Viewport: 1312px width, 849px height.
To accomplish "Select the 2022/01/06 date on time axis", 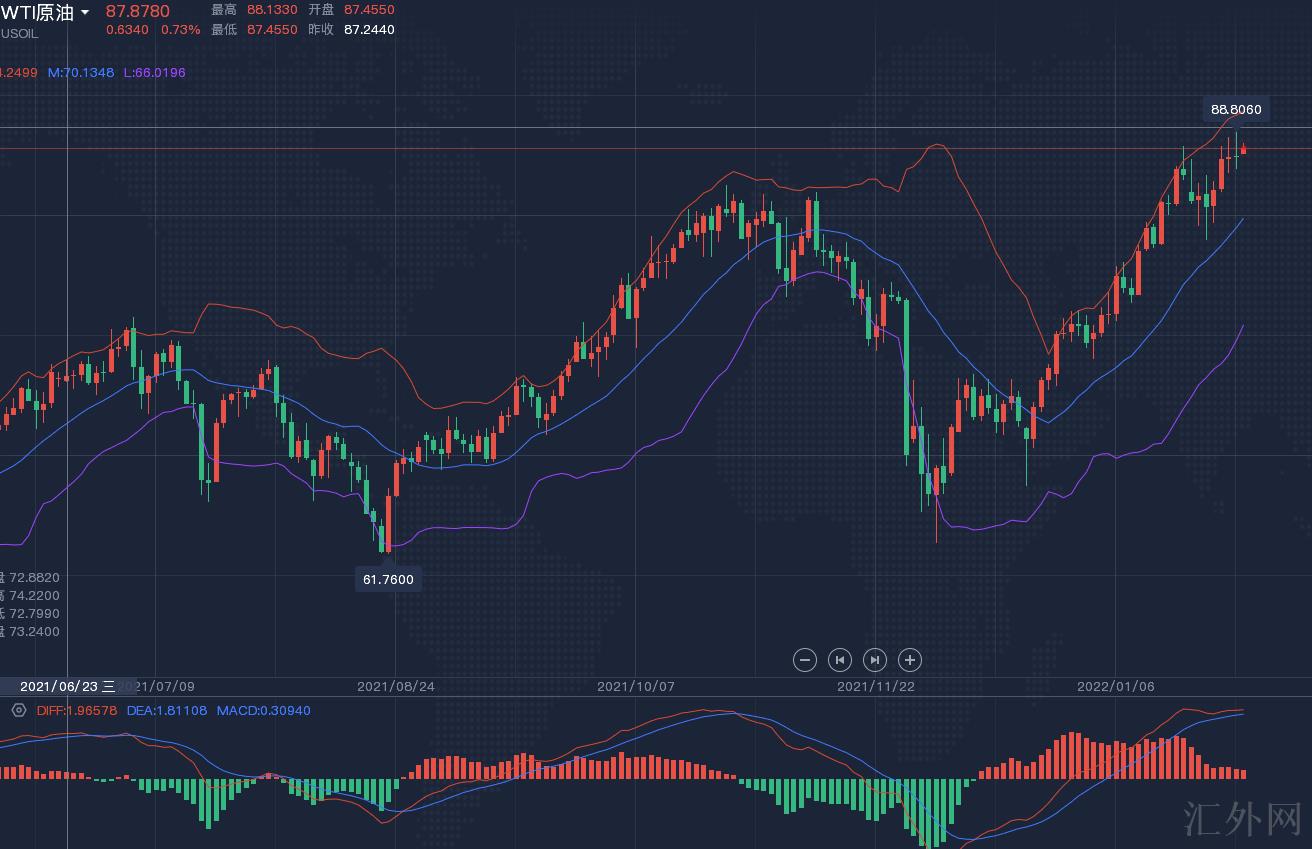I will [1115, 687].
